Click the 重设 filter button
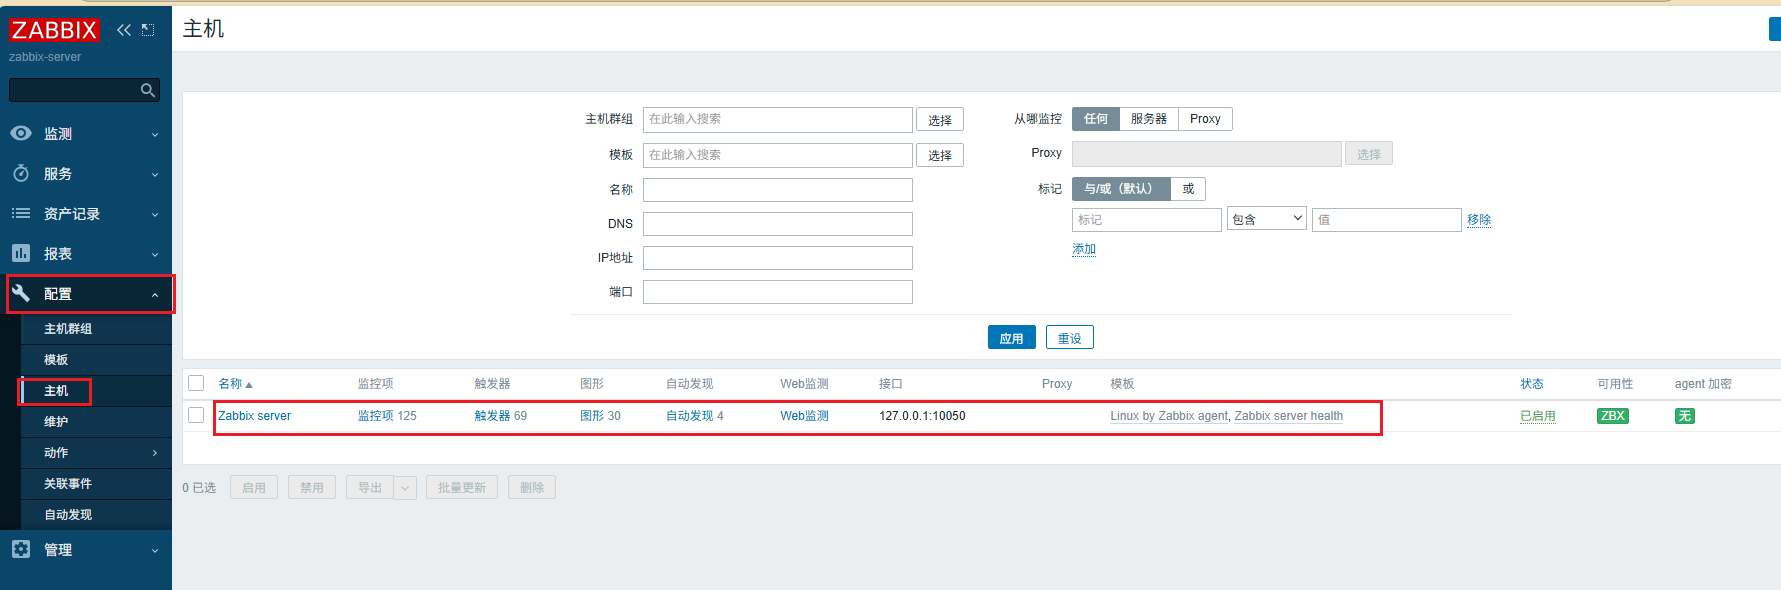Image resolution: width=1781 pixels, height=590 pixels. click(1070, 338)
